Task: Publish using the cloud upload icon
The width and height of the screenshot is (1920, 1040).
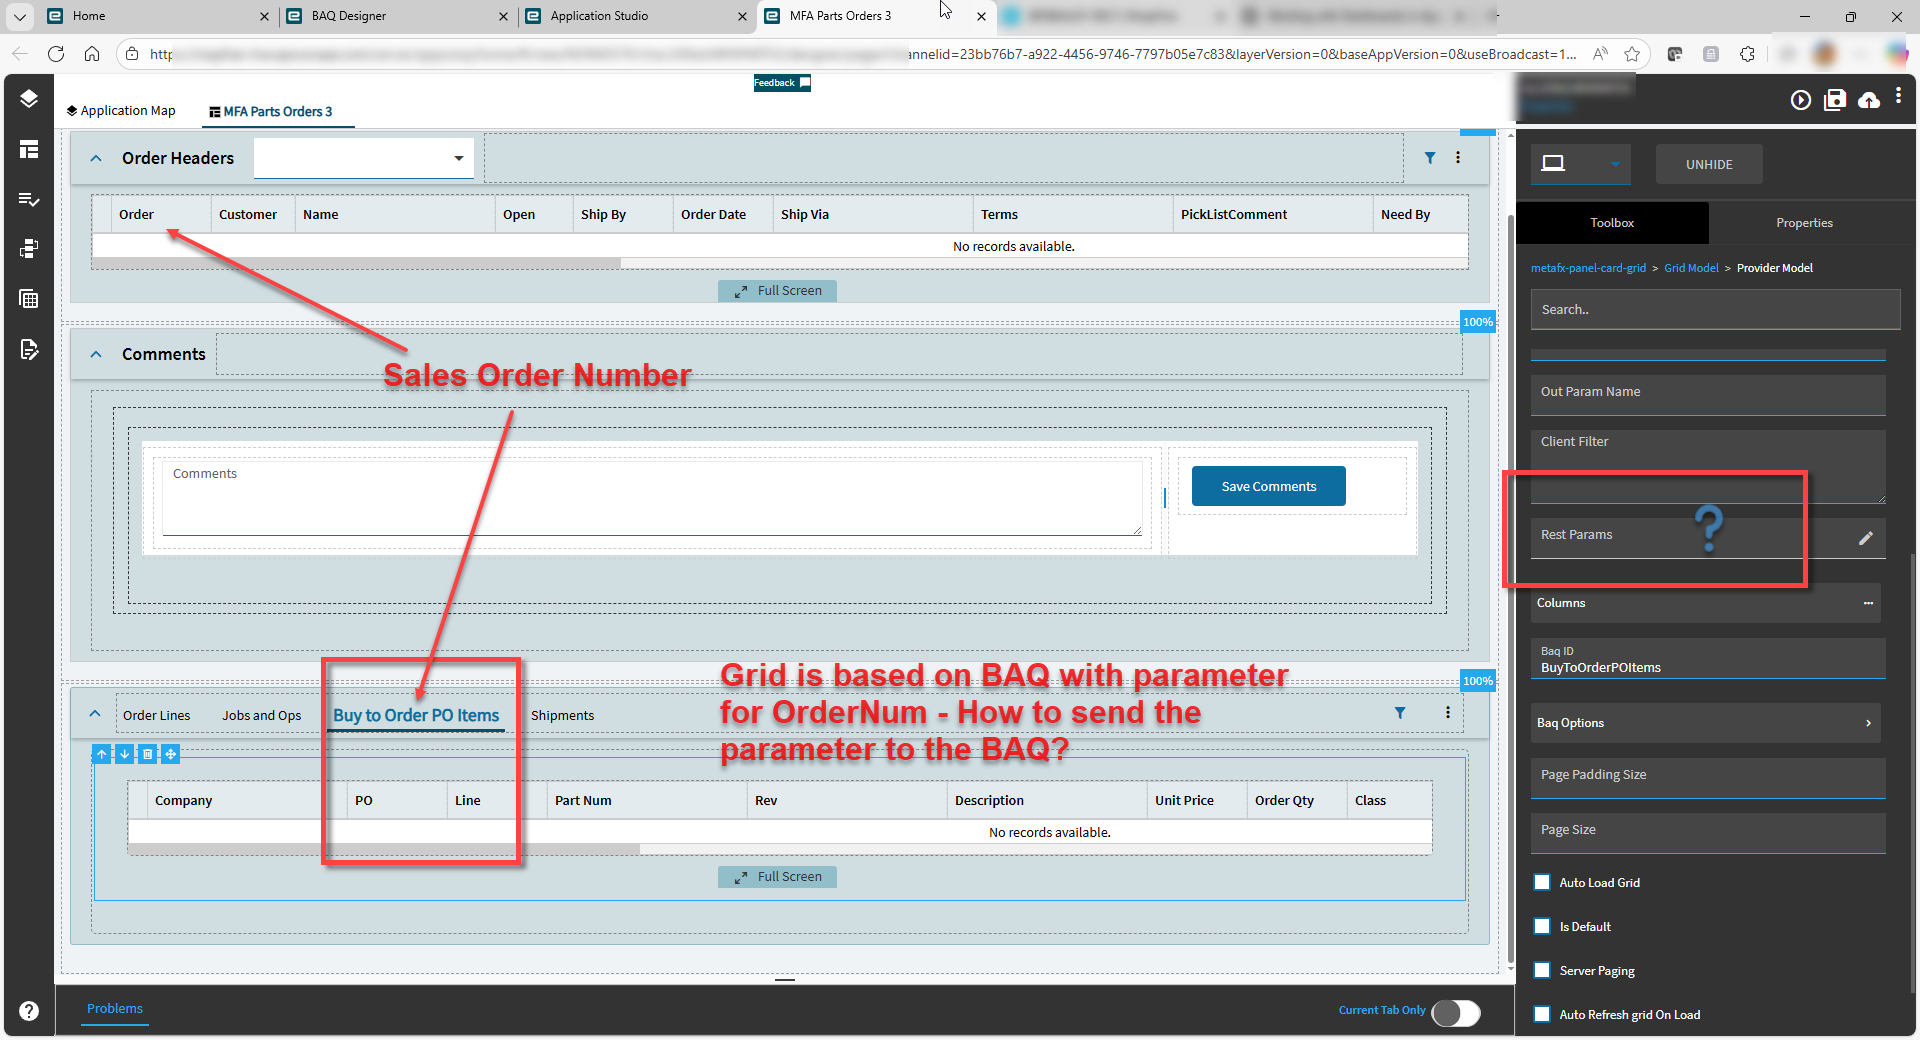Action: (x=1869, y=100)
